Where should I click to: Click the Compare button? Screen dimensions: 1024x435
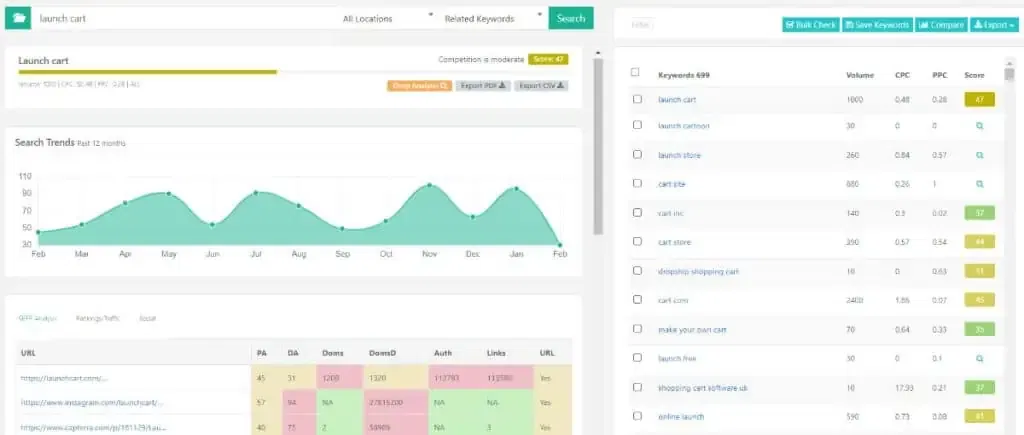941,25
